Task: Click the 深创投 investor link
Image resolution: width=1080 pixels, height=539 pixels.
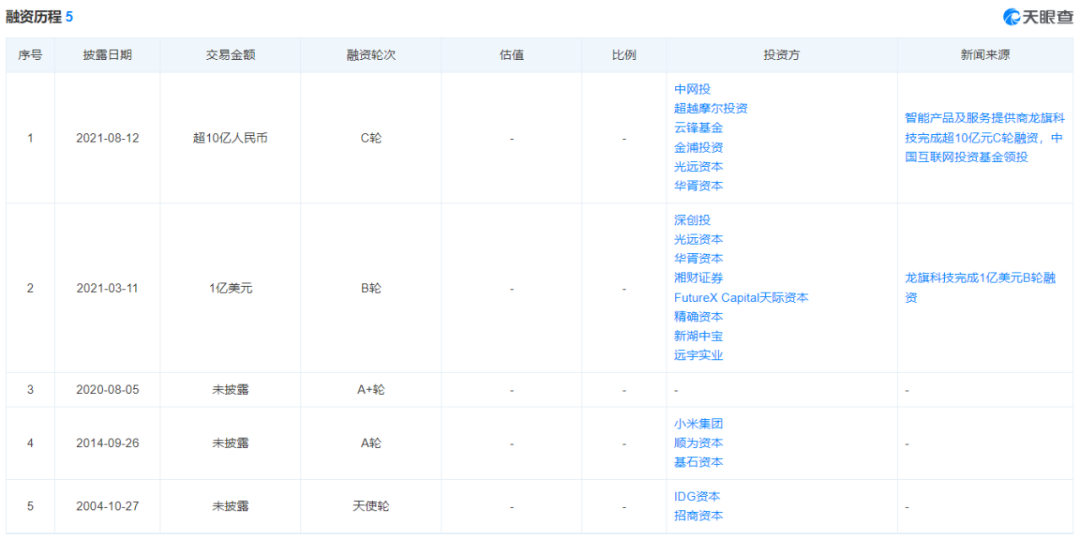Action: pos(692,220)
